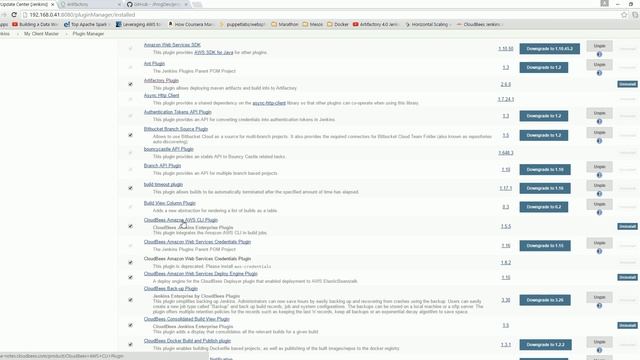
Task: Open the CloudBees Jenkins bookmark
Action: tap(479, 24)
